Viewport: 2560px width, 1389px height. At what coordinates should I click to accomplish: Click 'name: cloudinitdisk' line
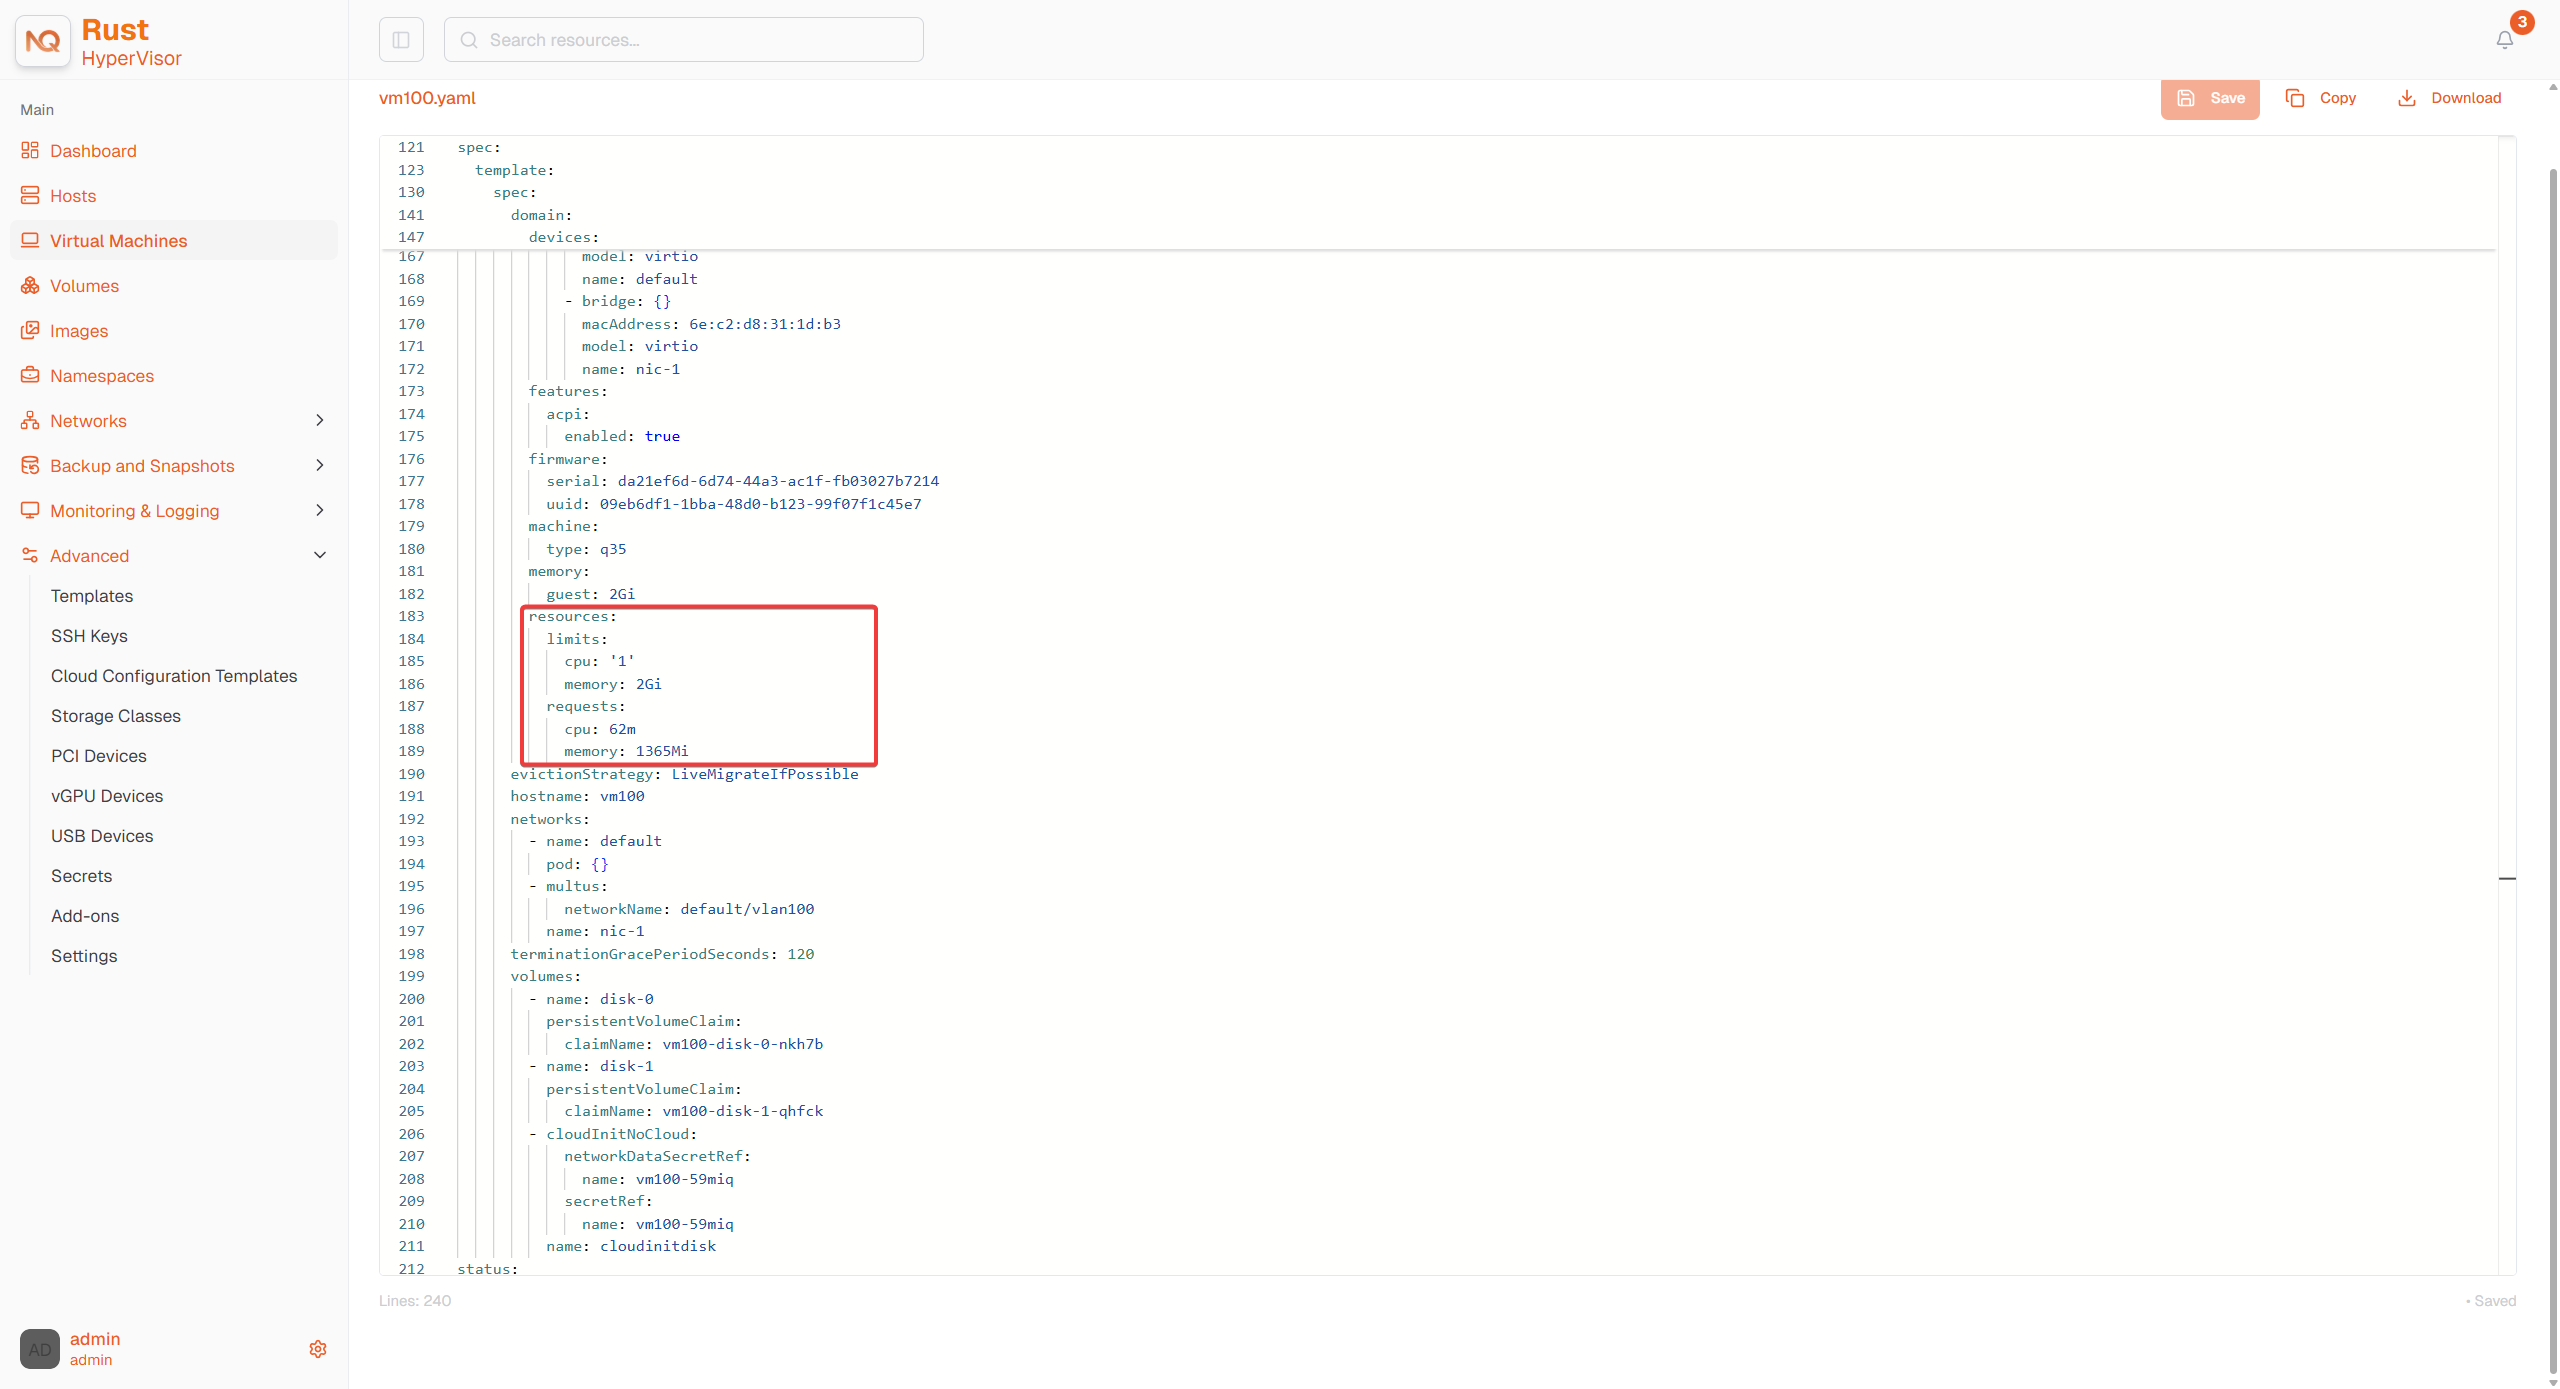[631, 1246]
